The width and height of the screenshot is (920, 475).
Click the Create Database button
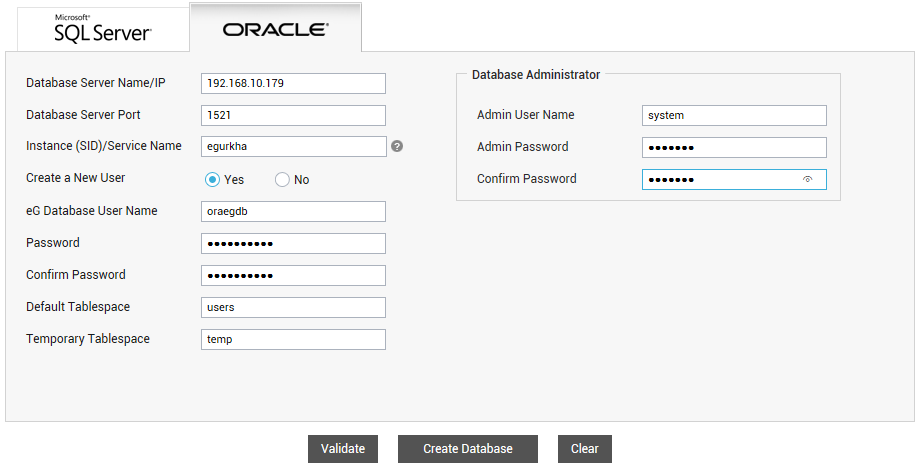[468, 449]
